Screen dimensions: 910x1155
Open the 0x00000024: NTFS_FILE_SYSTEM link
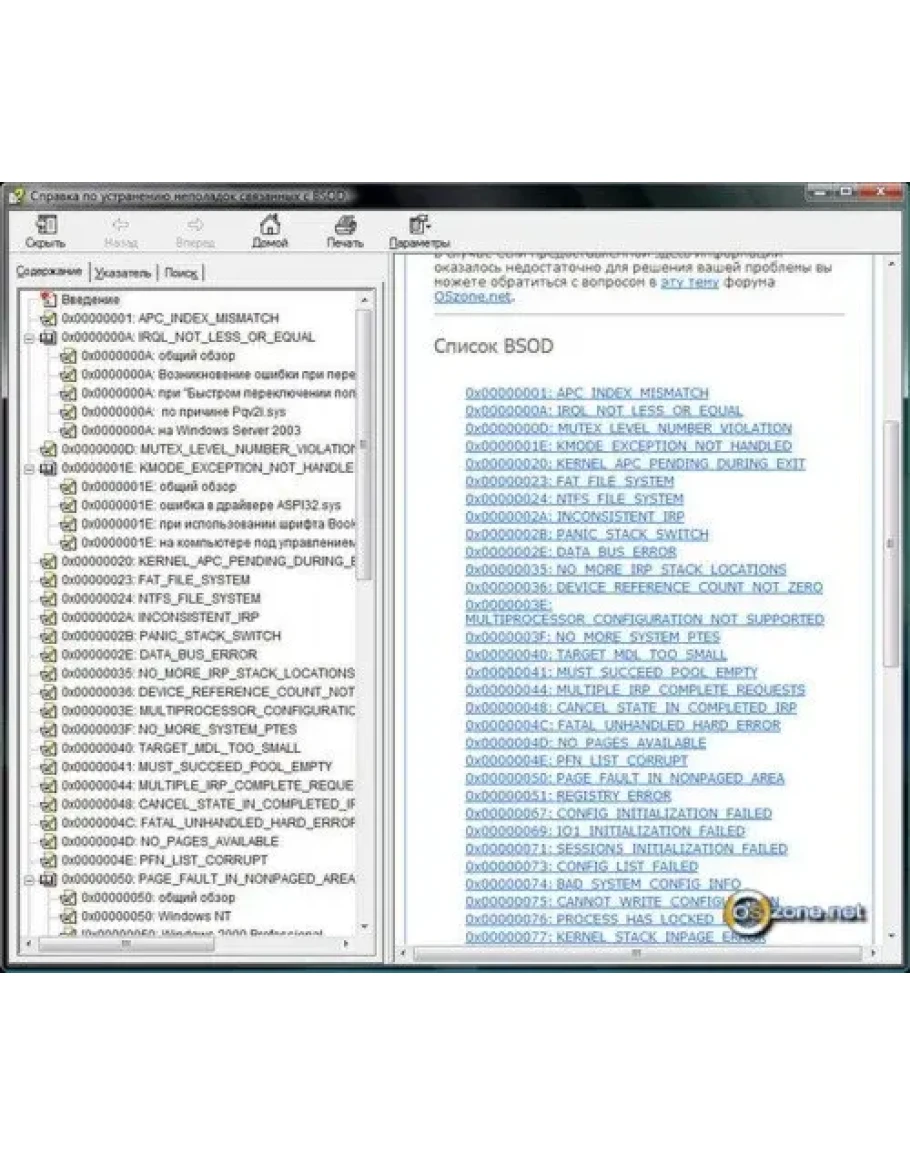coord(574,499)
